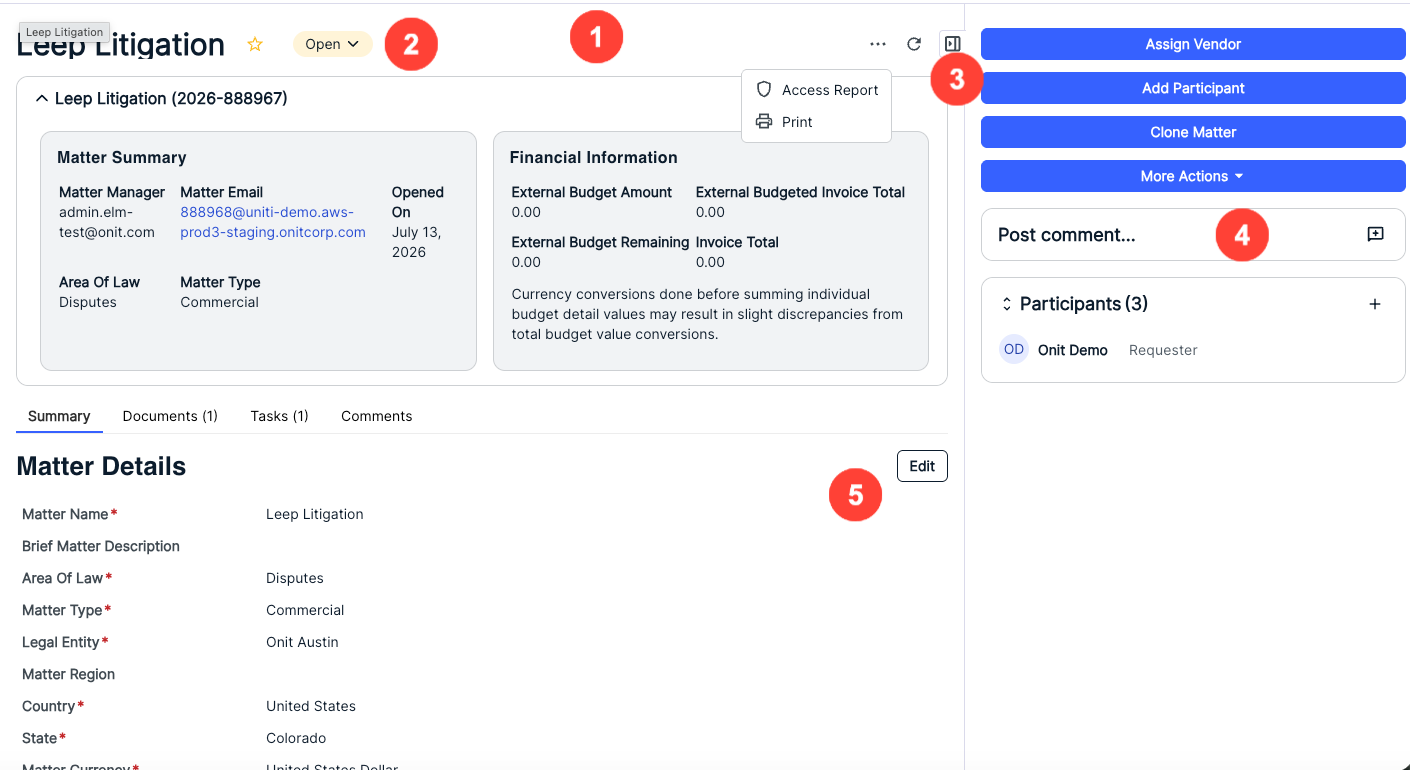Click the shield Access Report icon
This screenshot has height=770, width=1410.
pos(764,89)
